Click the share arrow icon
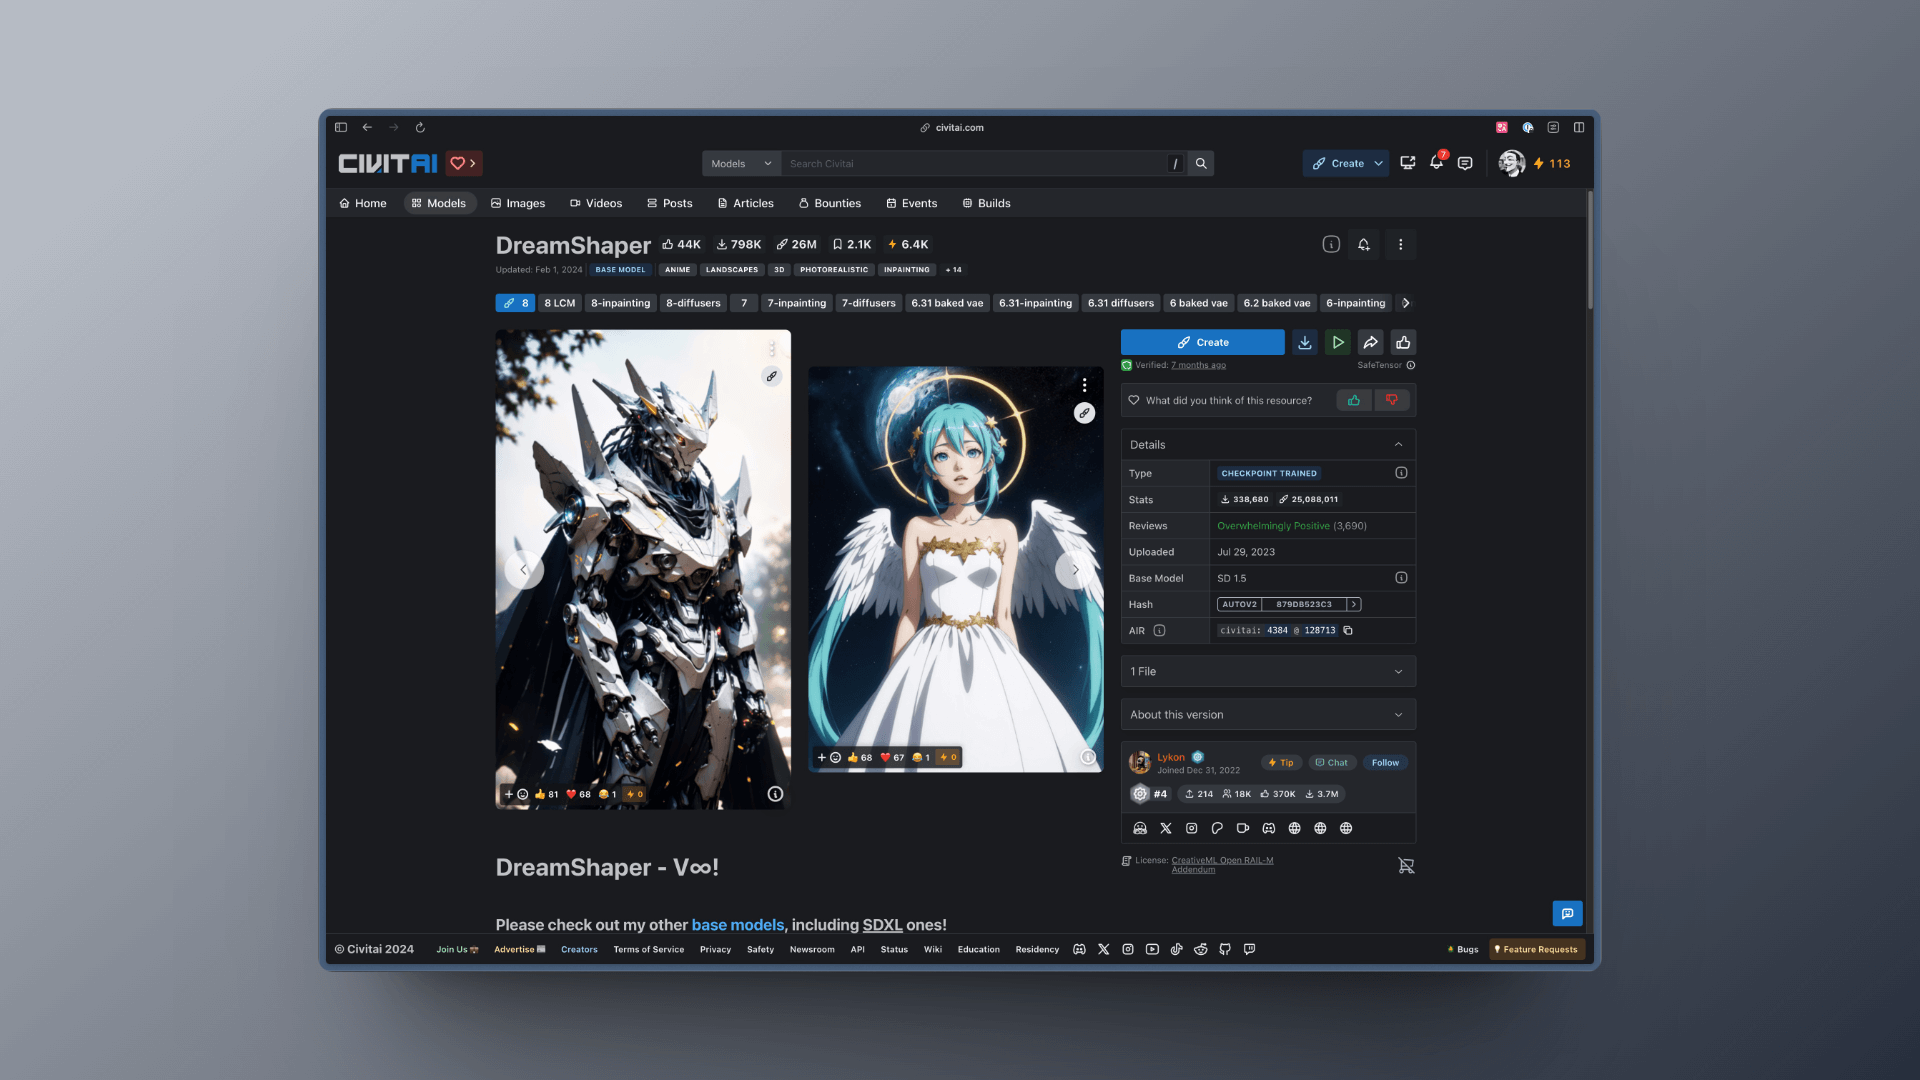 (1371, 342)
